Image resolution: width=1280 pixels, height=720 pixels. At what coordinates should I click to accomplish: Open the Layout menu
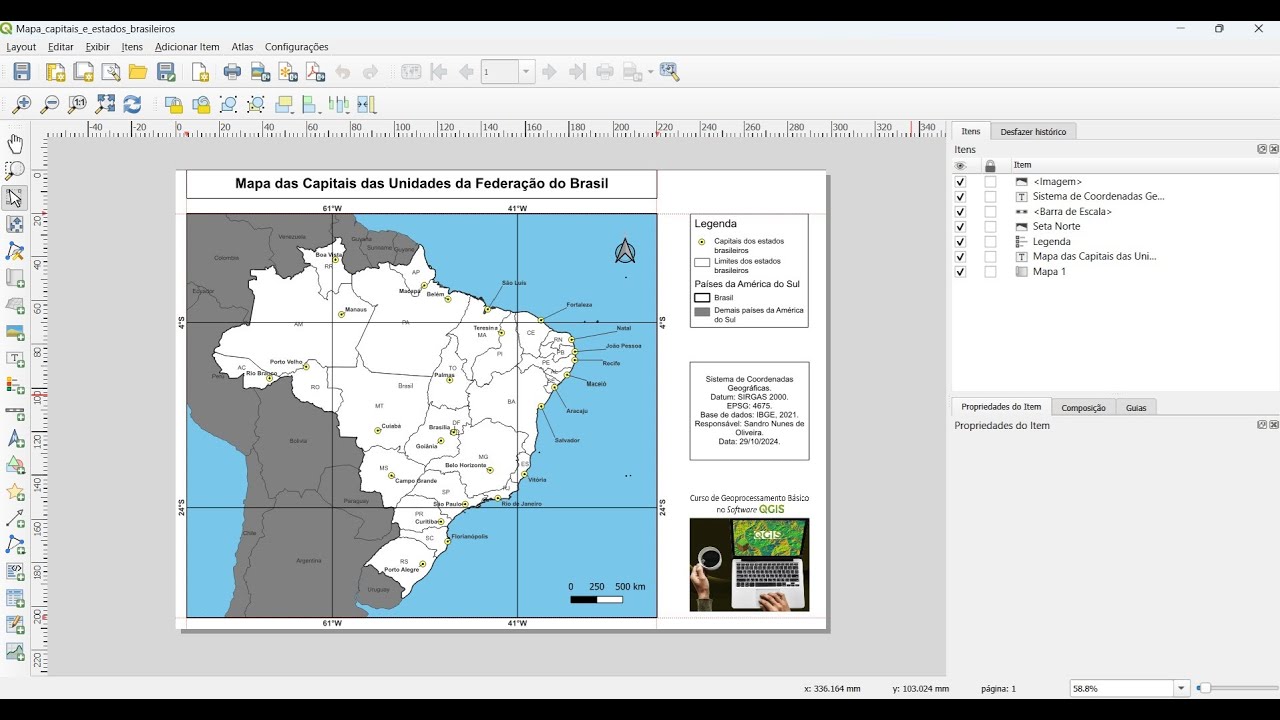21,47
